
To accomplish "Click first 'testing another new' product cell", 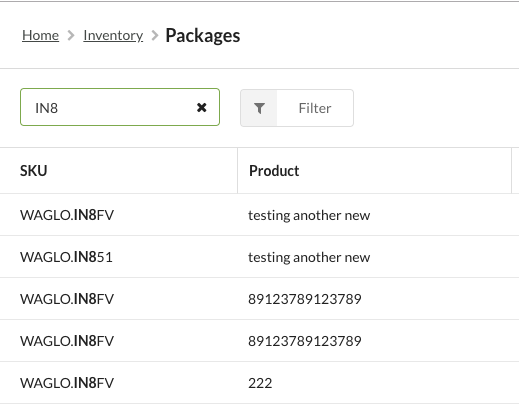I will click(x=309, y=215).
